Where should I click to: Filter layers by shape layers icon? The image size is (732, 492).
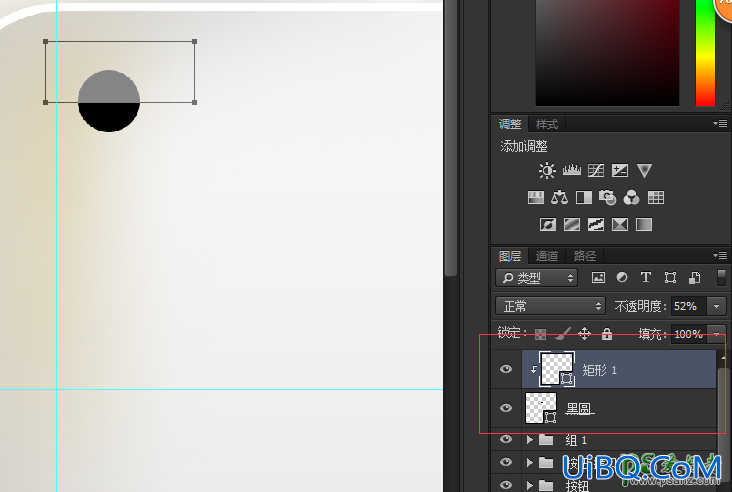pos(670,278)
